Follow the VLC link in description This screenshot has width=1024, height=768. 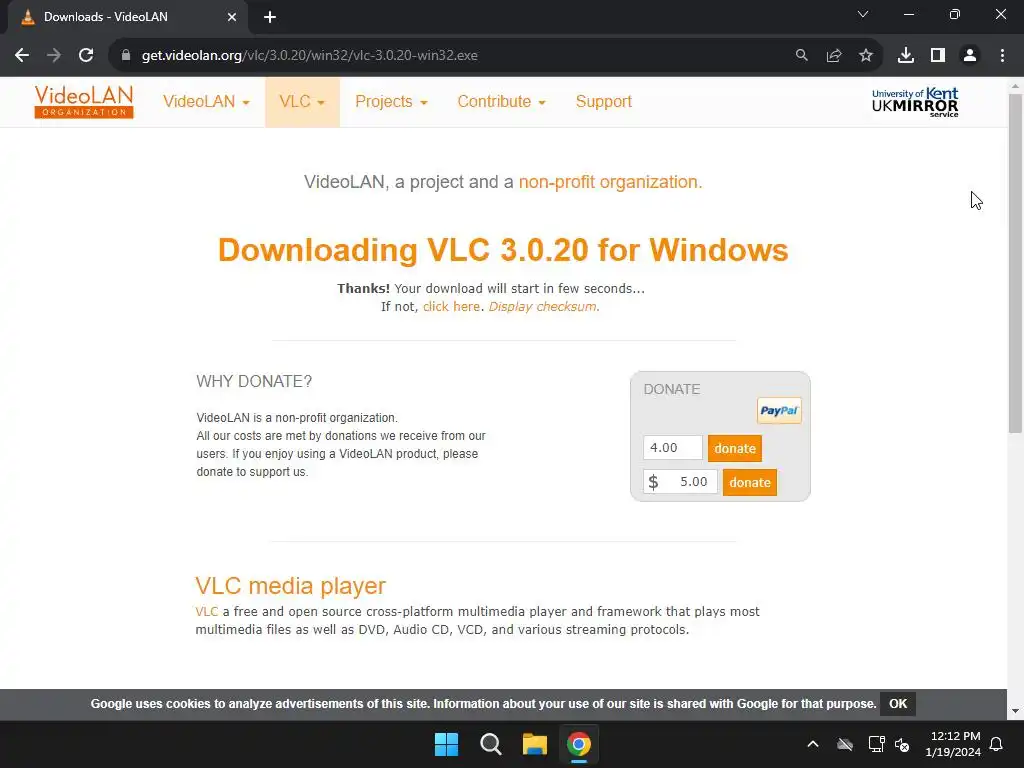[x=206, y=612]
